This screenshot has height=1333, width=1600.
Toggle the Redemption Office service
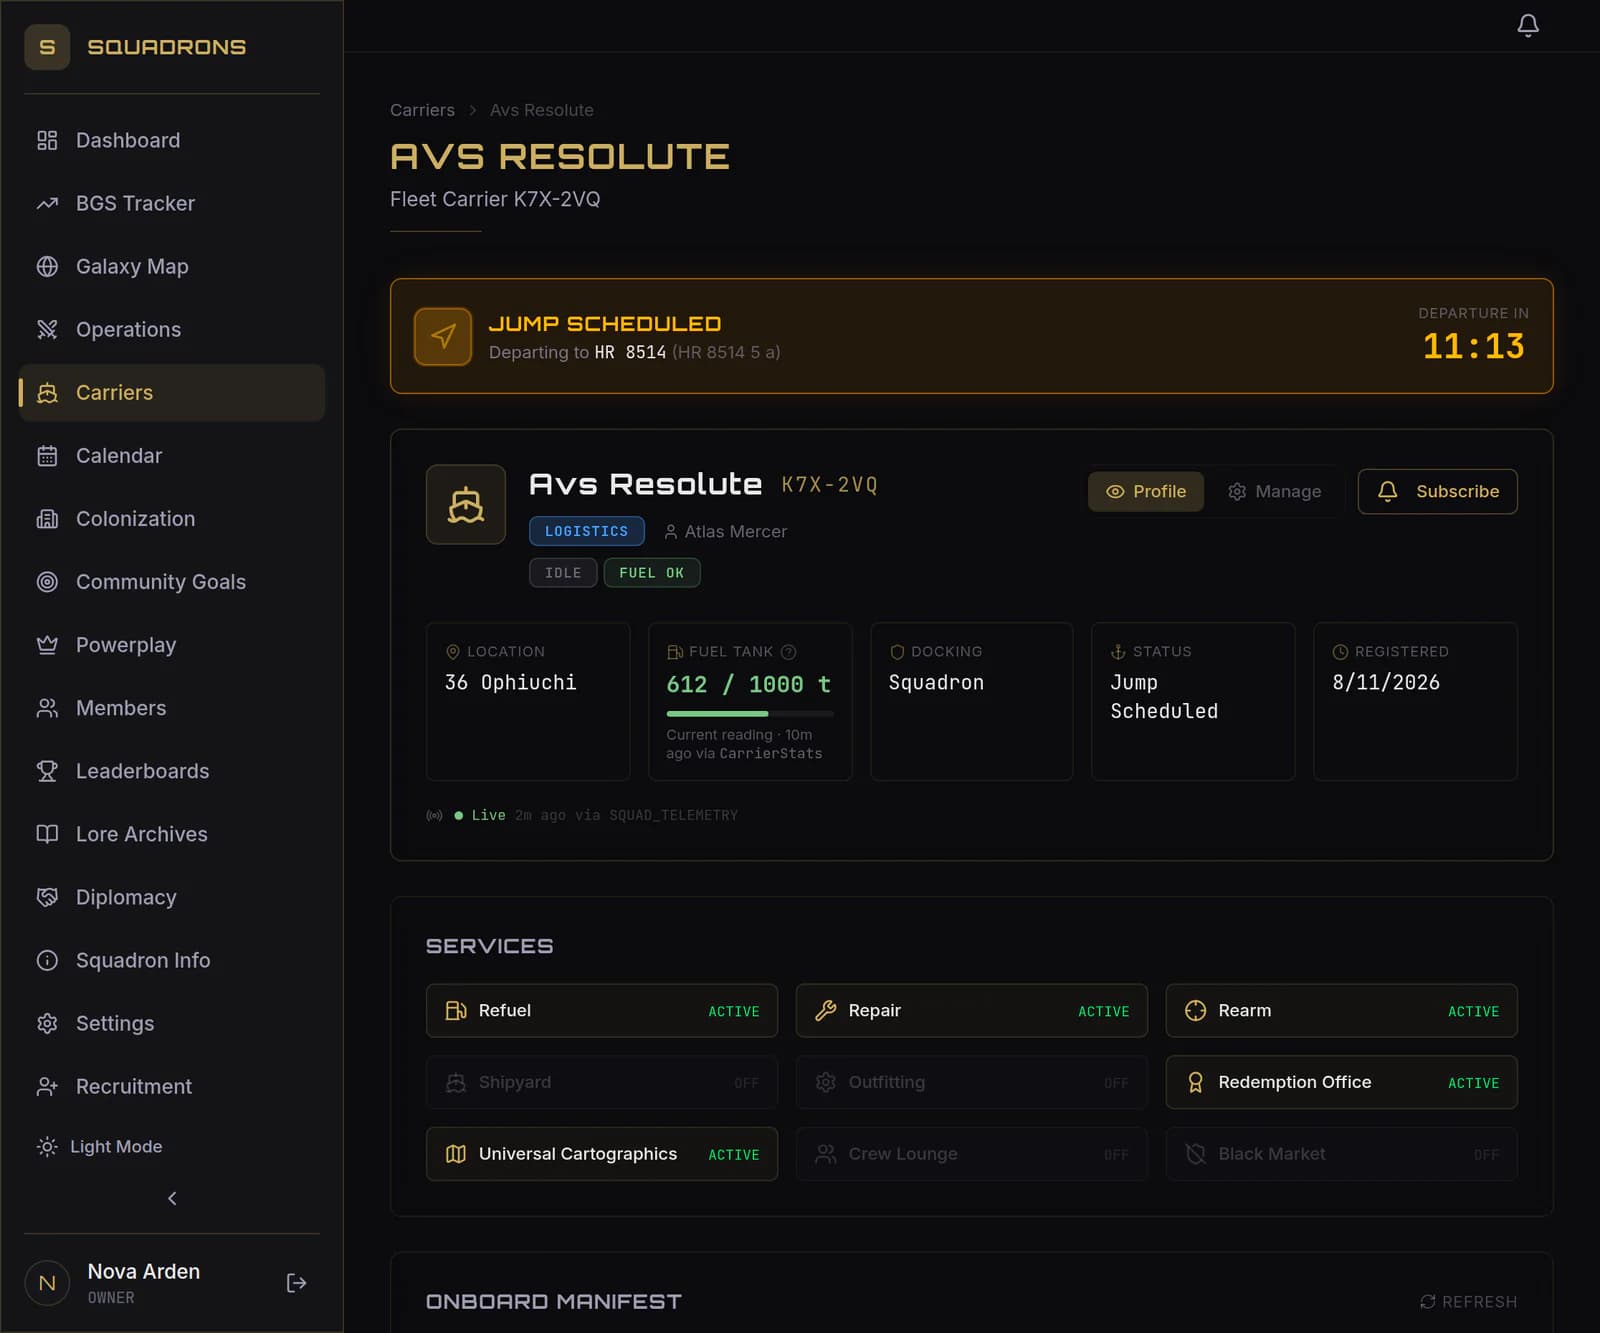(1342, 1082)
